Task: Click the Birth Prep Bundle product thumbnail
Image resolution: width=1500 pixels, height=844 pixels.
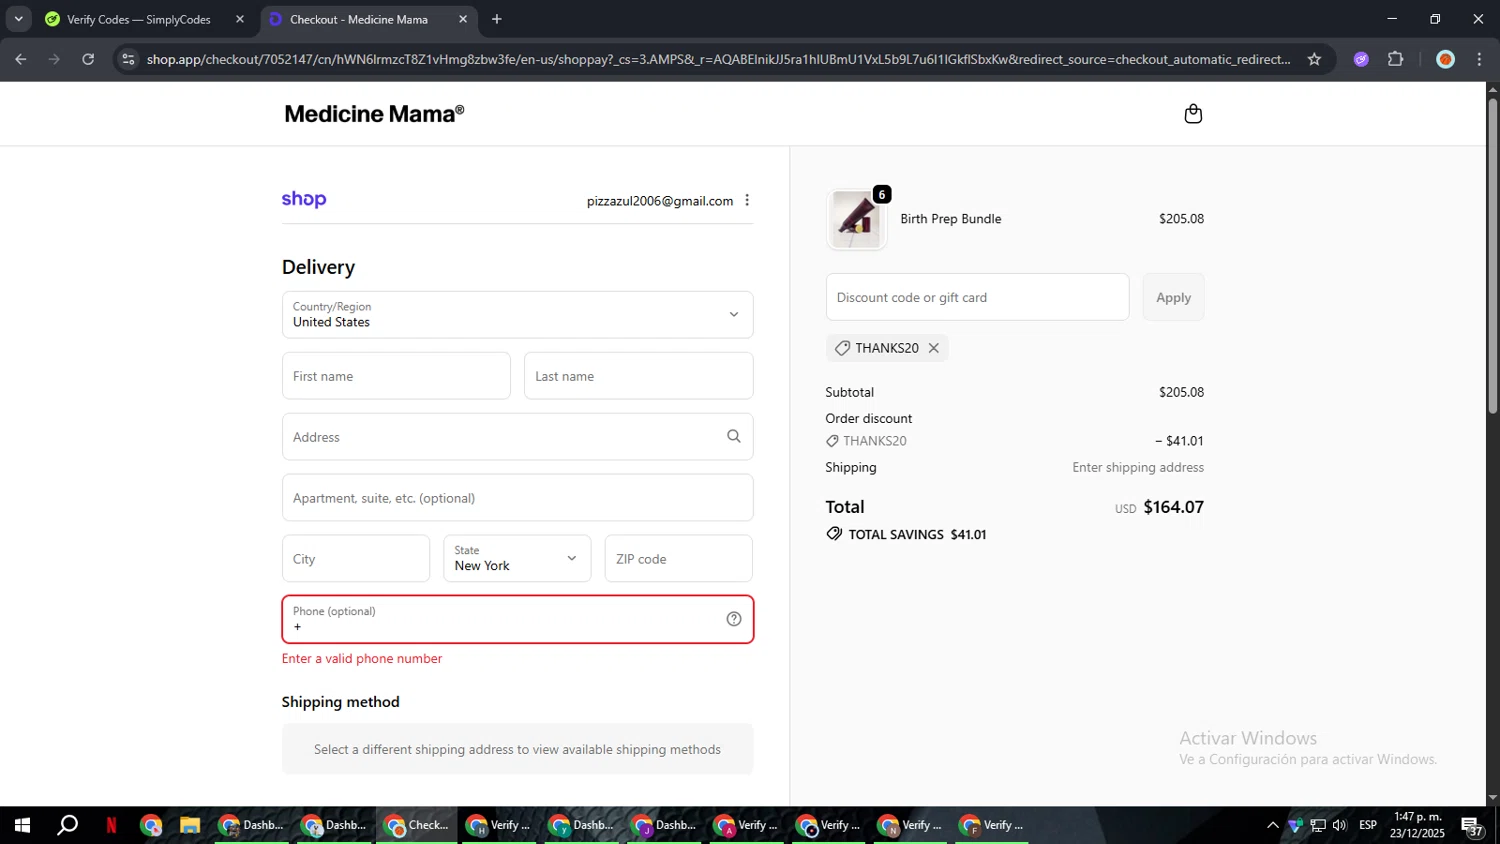Action: 857,219
